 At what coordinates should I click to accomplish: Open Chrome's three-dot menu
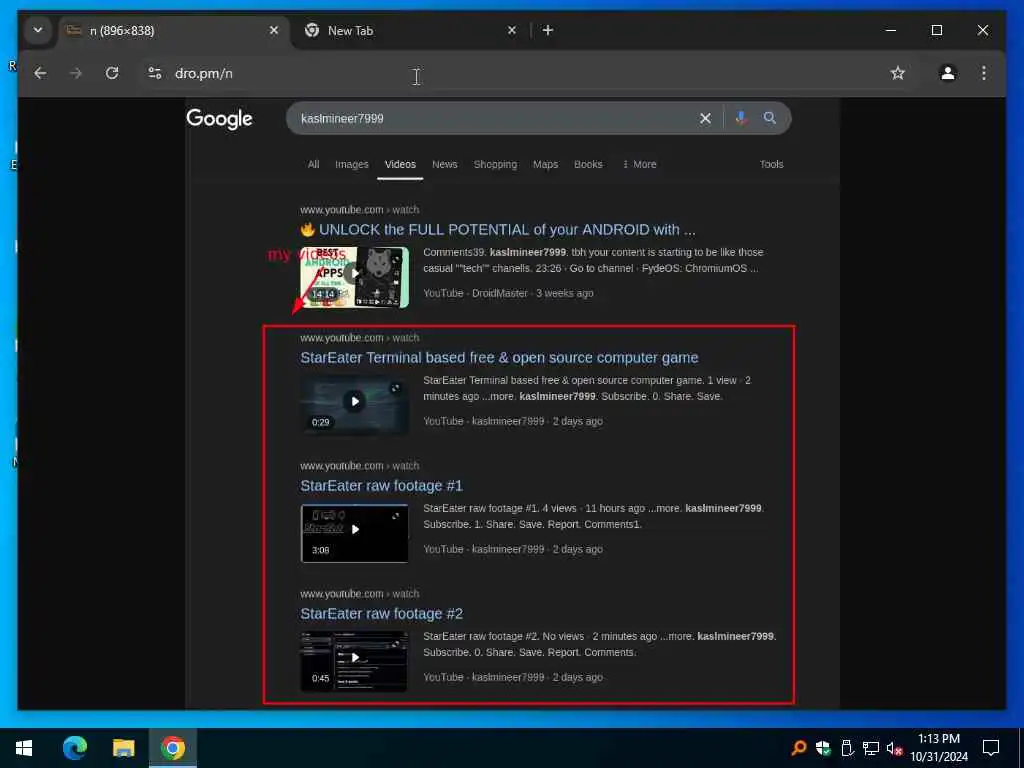point(984,73)
